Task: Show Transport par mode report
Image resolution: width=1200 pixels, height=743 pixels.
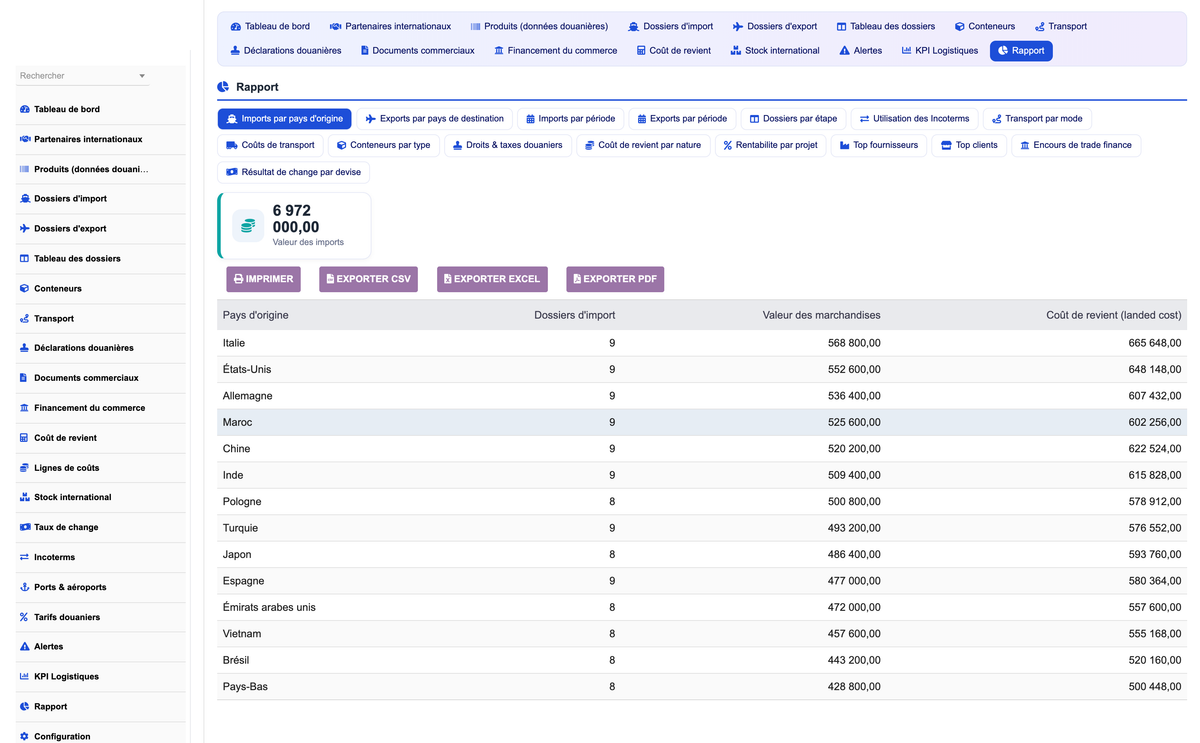Action: (x=1037, y=119)
